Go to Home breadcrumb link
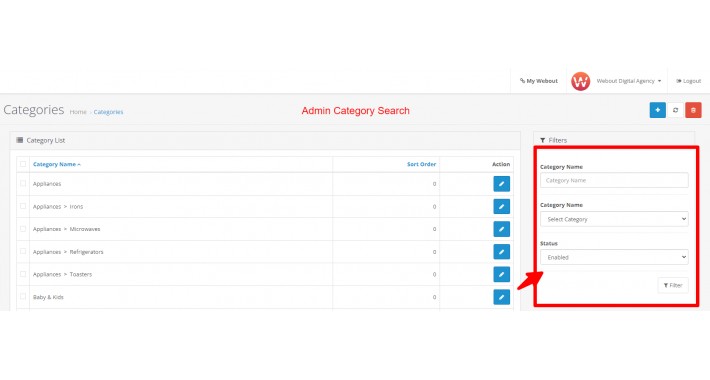 [78, 112]
